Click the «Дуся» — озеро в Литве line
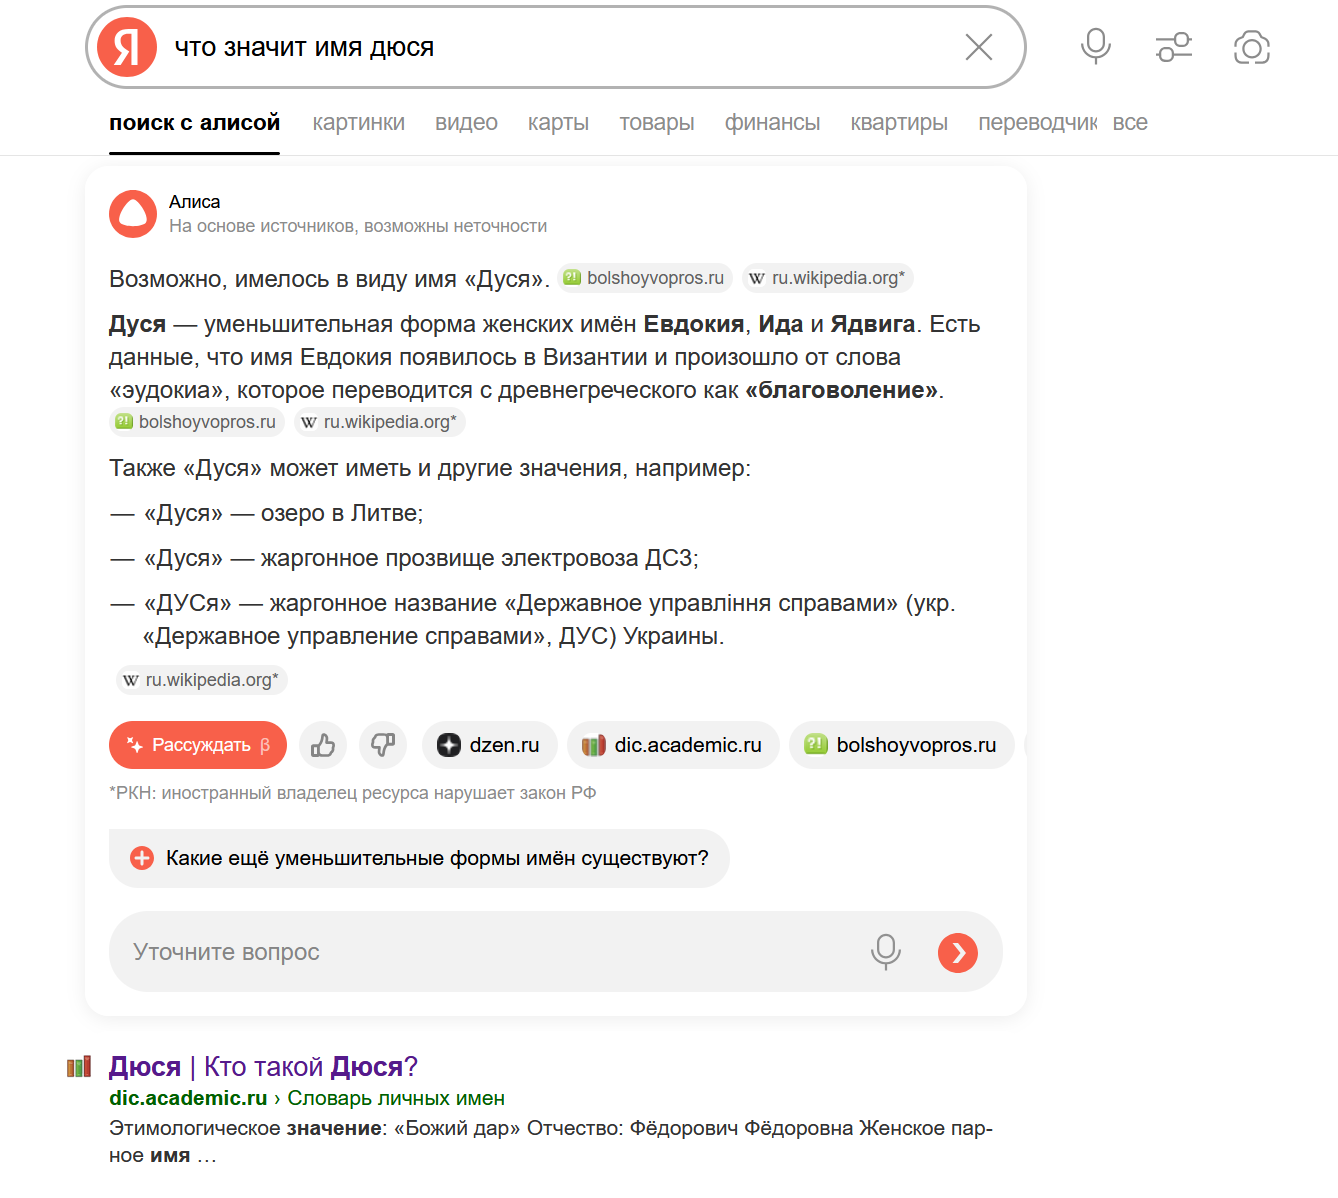 coord(284,513)
